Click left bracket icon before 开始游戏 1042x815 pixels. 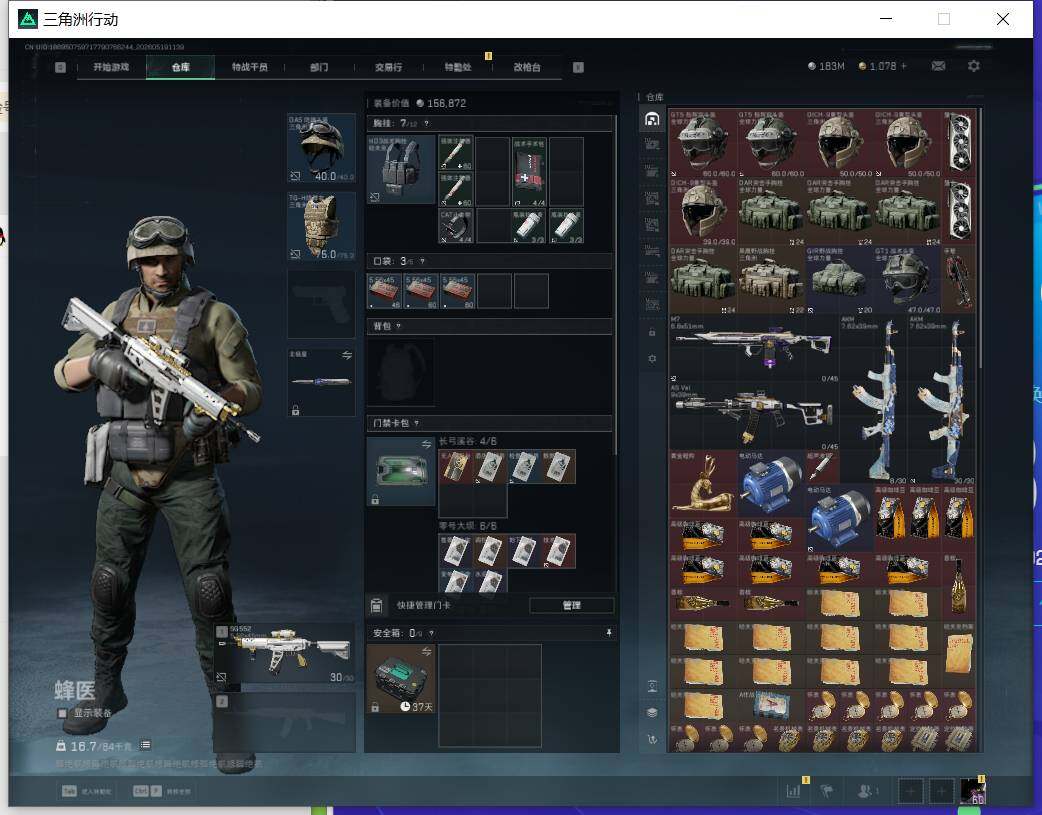click(60, 67)
